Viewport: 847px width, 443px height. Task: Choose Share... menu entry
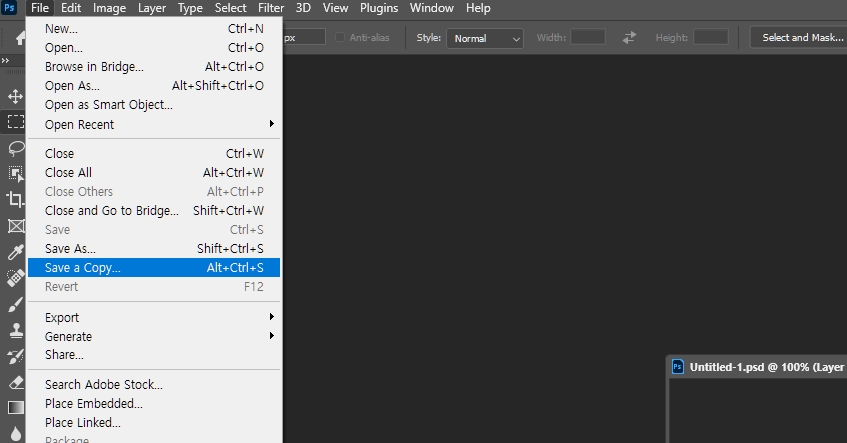click(x=154, y=354)
